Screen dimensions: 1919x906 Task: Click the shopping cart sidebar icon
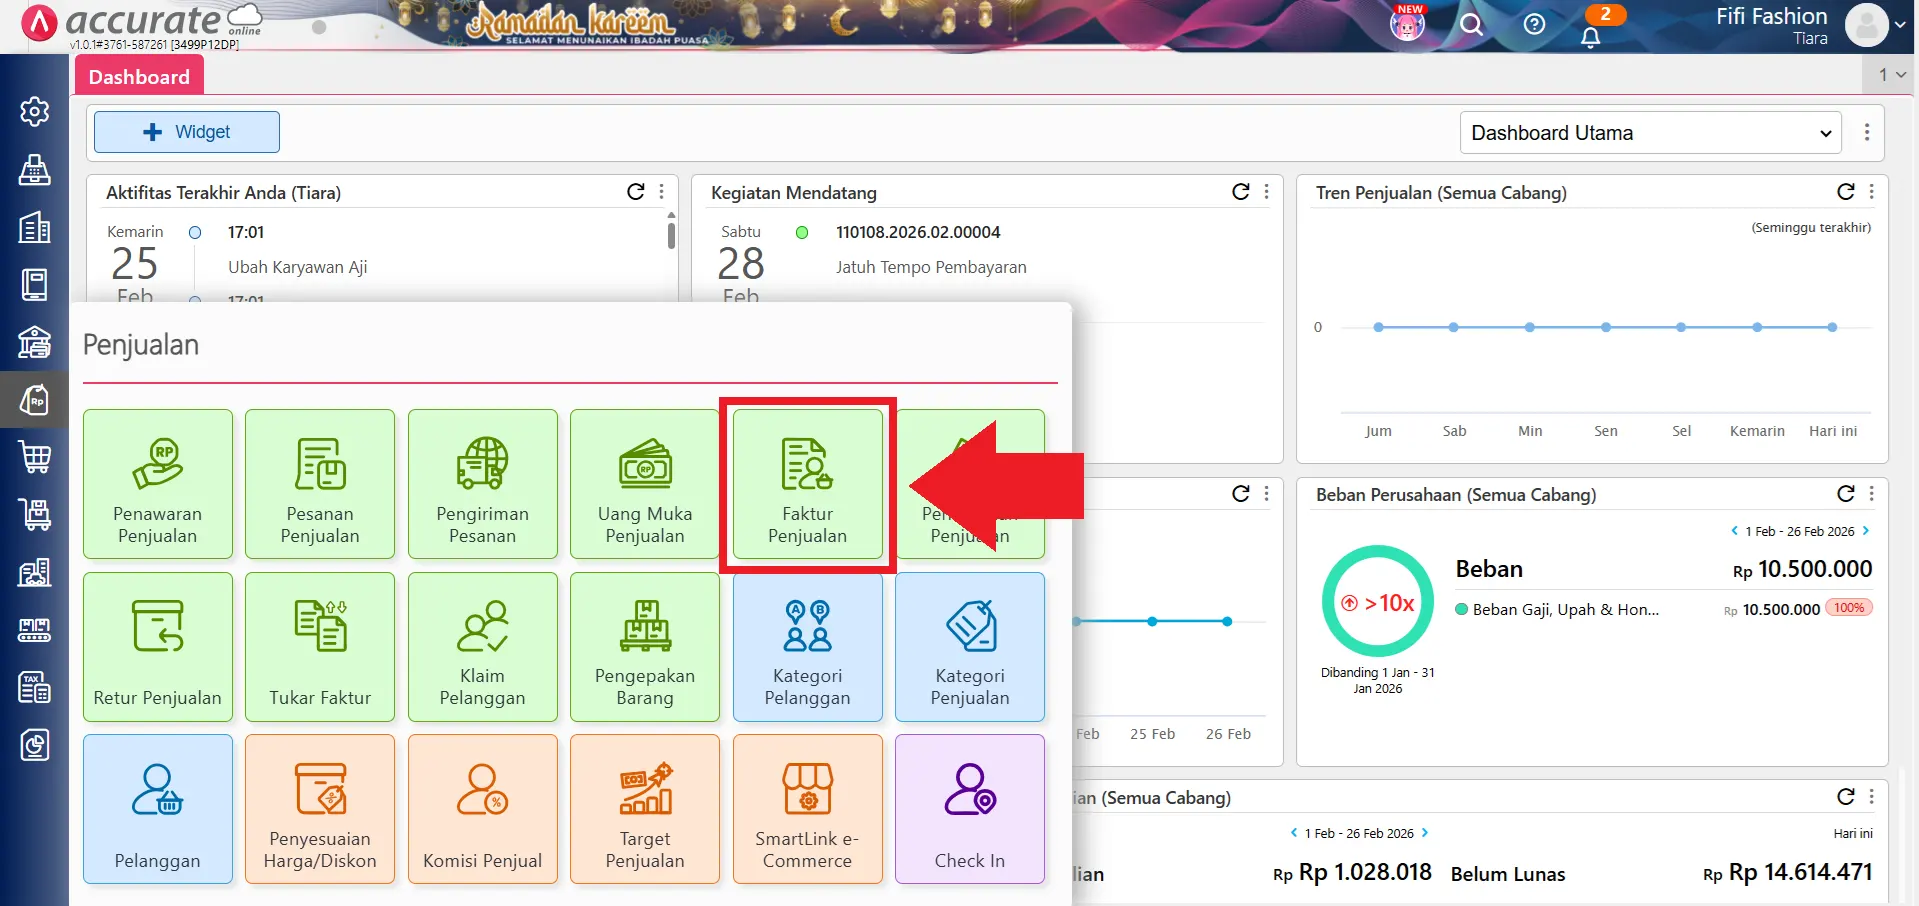point(35,457)
